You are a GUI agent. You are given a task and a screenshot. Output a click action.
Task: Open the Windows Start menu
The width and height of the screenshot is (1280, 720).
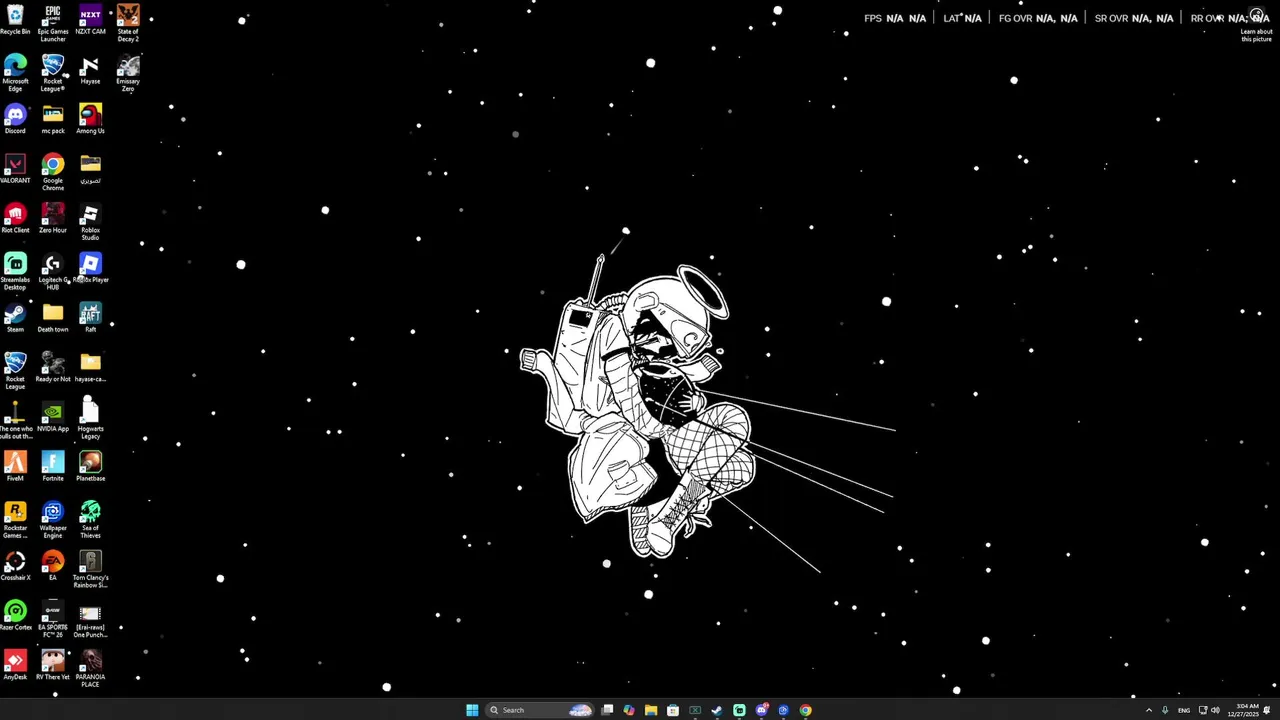(472, 710)
